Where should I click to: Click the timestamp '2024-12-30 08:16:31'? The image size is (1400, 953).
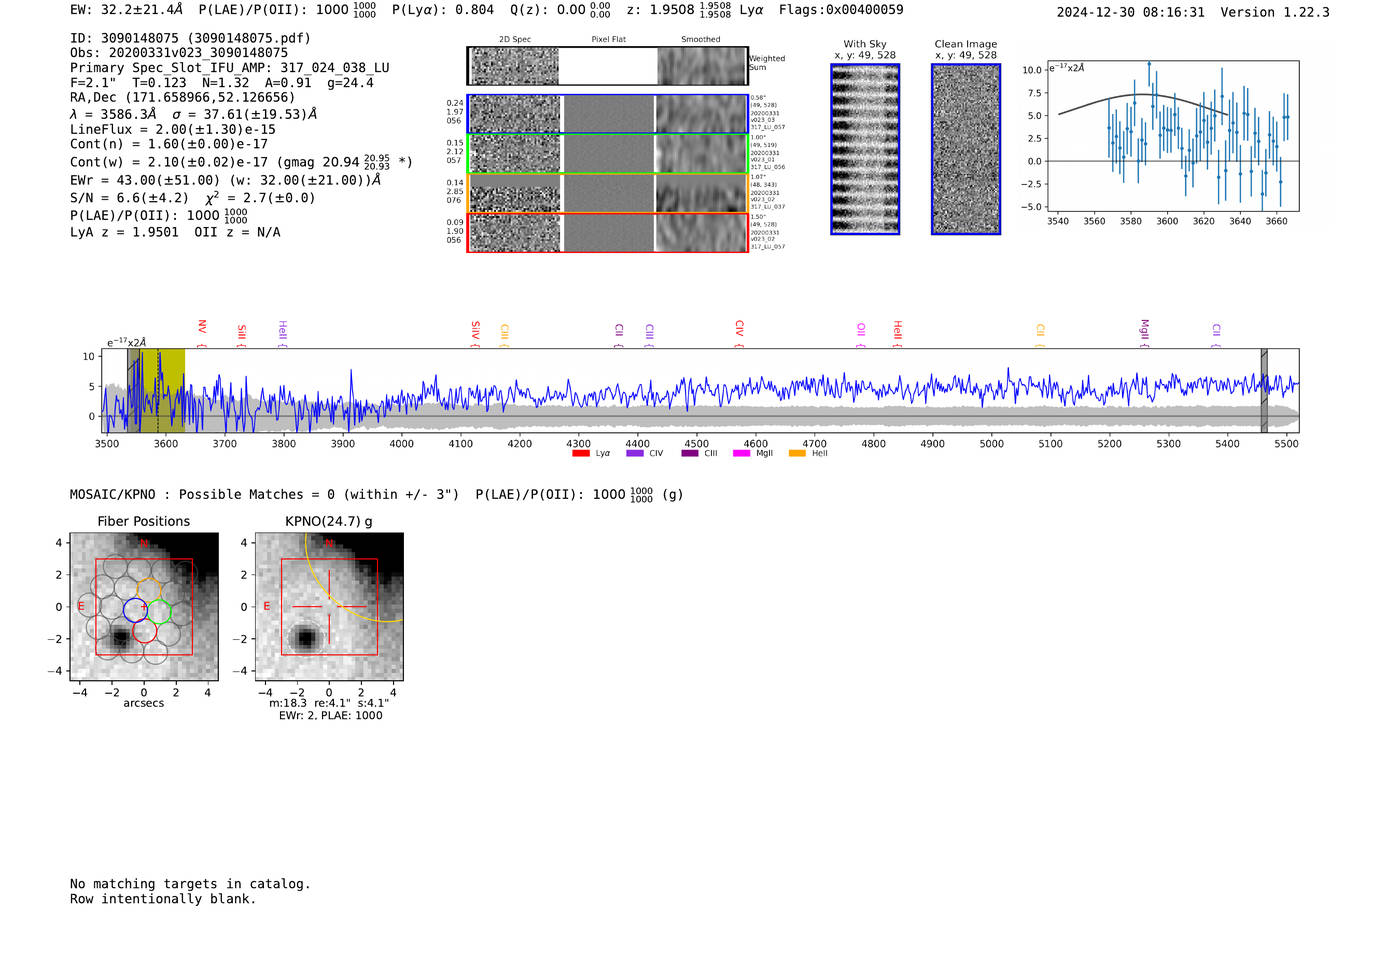pyautogui.click(x=1131, y=12)
